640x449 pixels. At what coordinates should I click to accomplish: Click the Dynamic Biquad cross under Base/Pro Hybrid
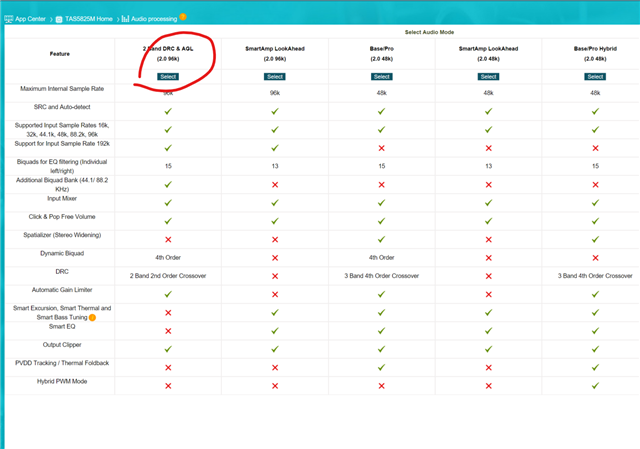tap(595, 258)
